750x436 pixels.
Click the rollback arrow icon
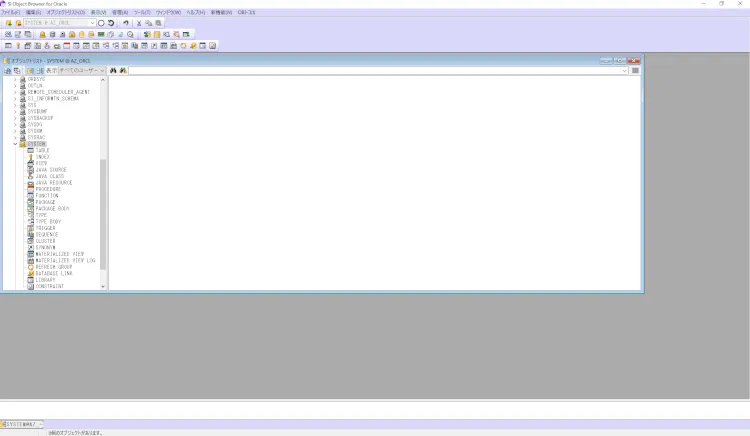point(111,23)
